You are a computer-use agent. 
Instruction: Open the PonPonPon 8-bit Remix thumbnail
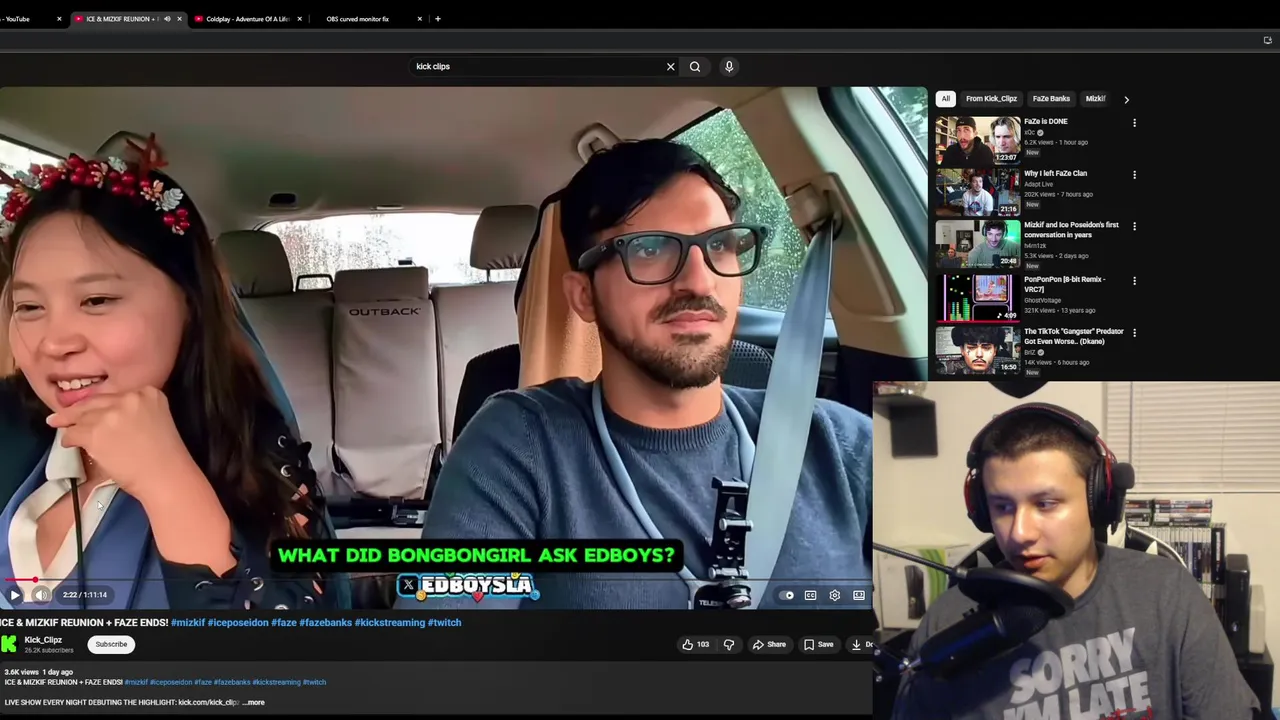click(x=977, y=297)
